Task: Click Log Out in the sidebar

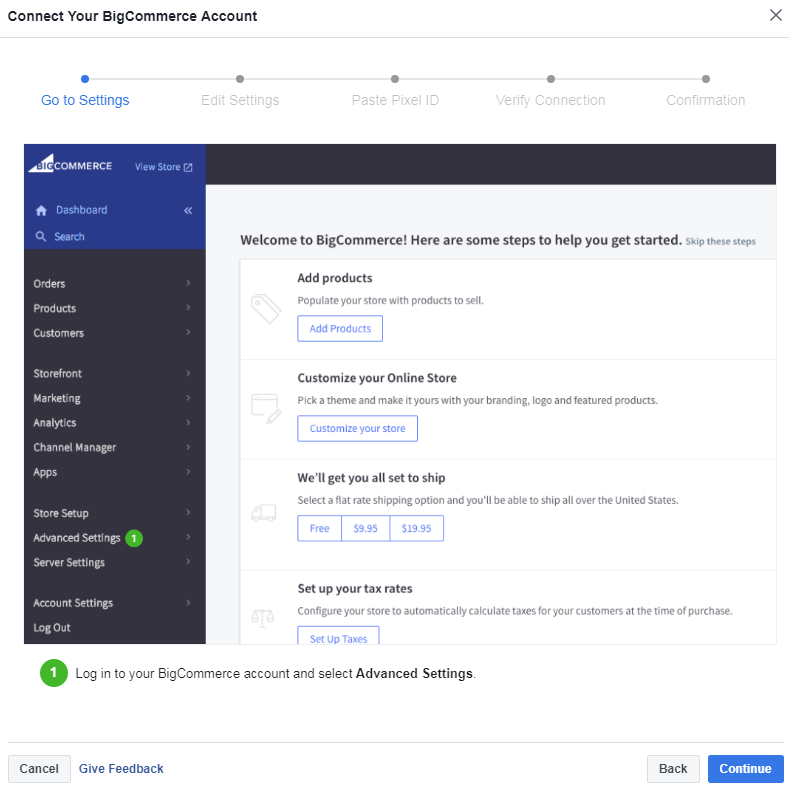Action: tap(52, 628)
